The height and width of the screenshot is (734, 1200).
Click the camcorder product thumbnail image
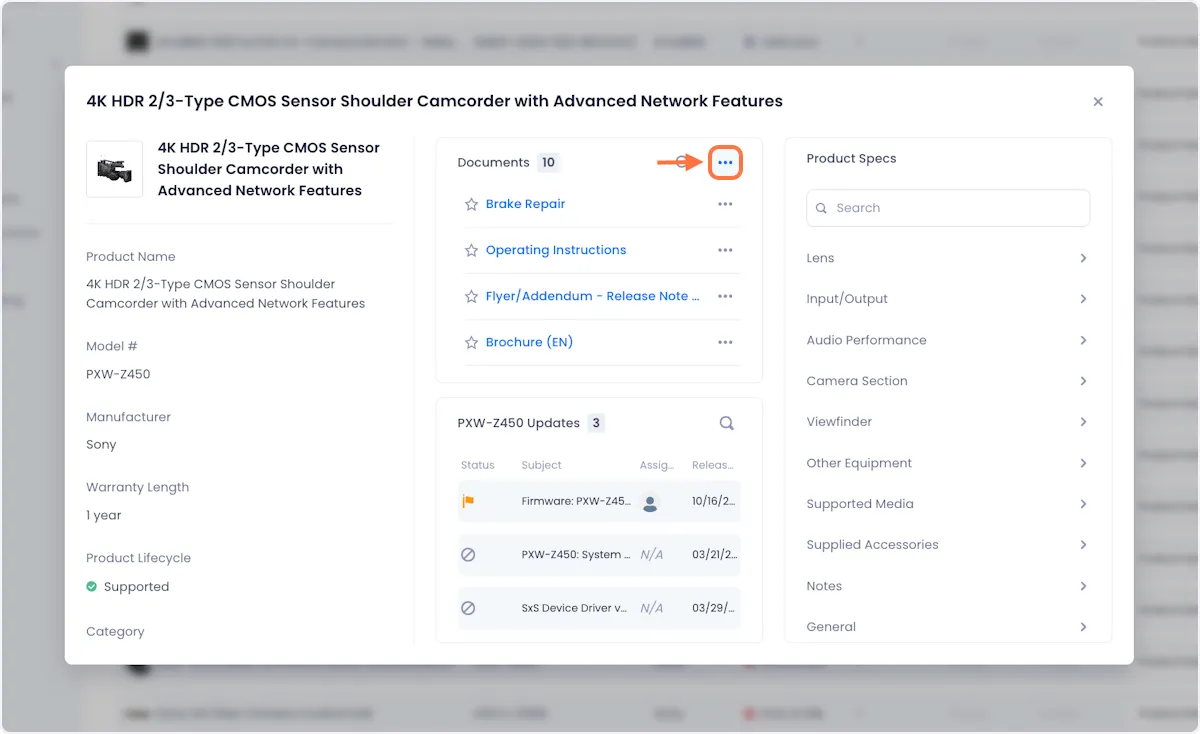pos(114,169)
